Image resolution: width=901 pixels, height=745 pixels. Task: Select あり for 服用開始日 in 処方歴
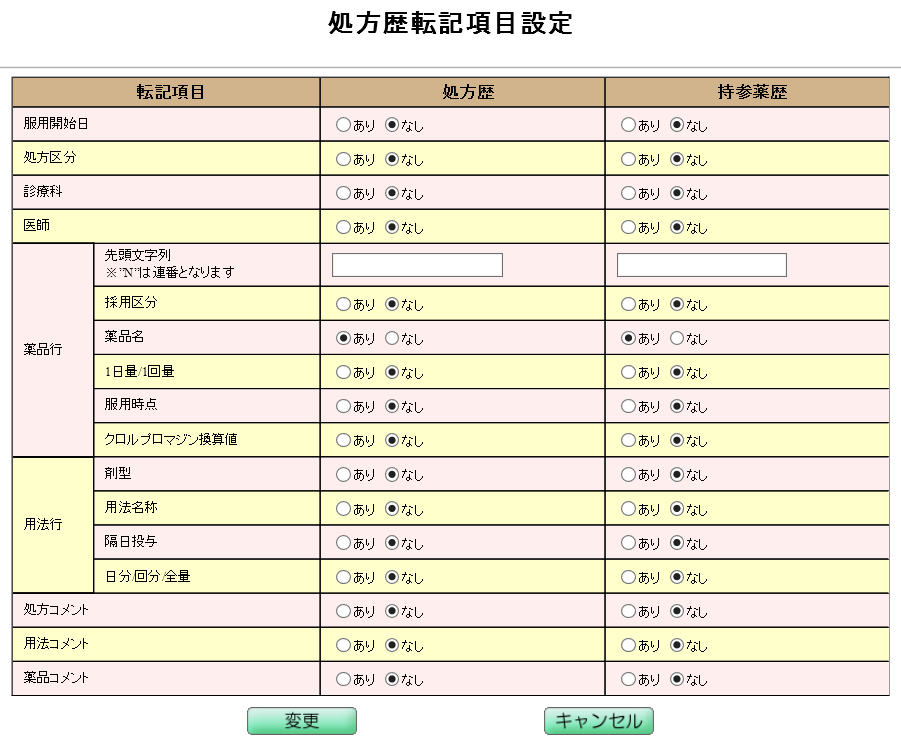(344, 125)
